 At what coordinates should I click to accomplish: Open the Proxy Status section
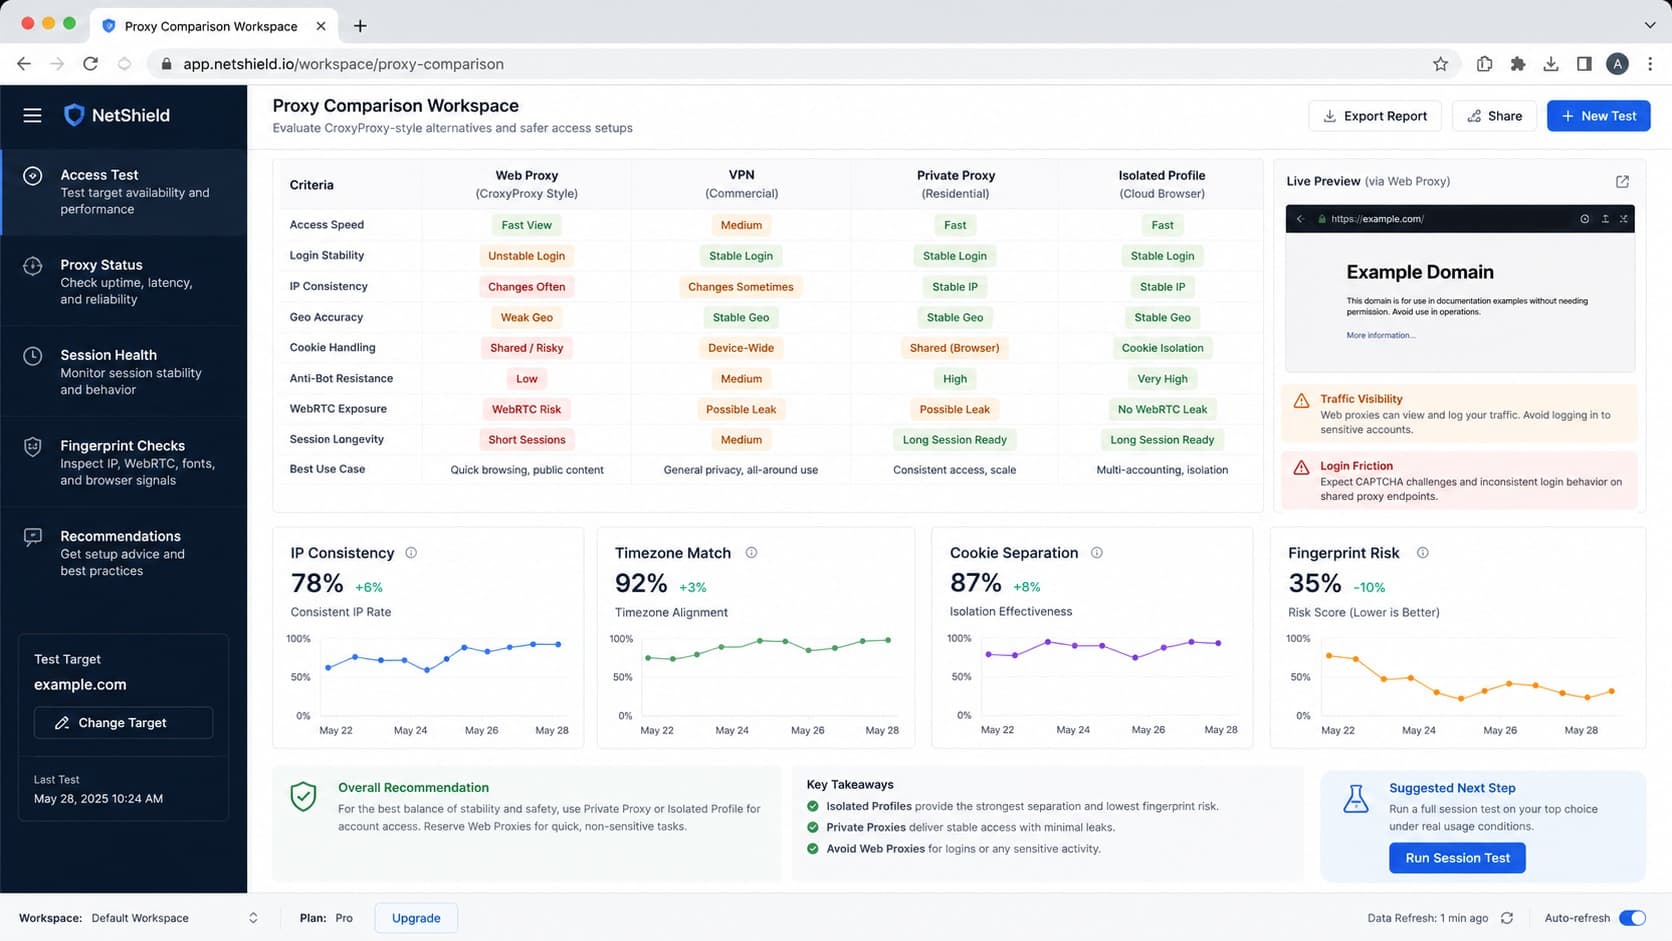tap(124, 282)
